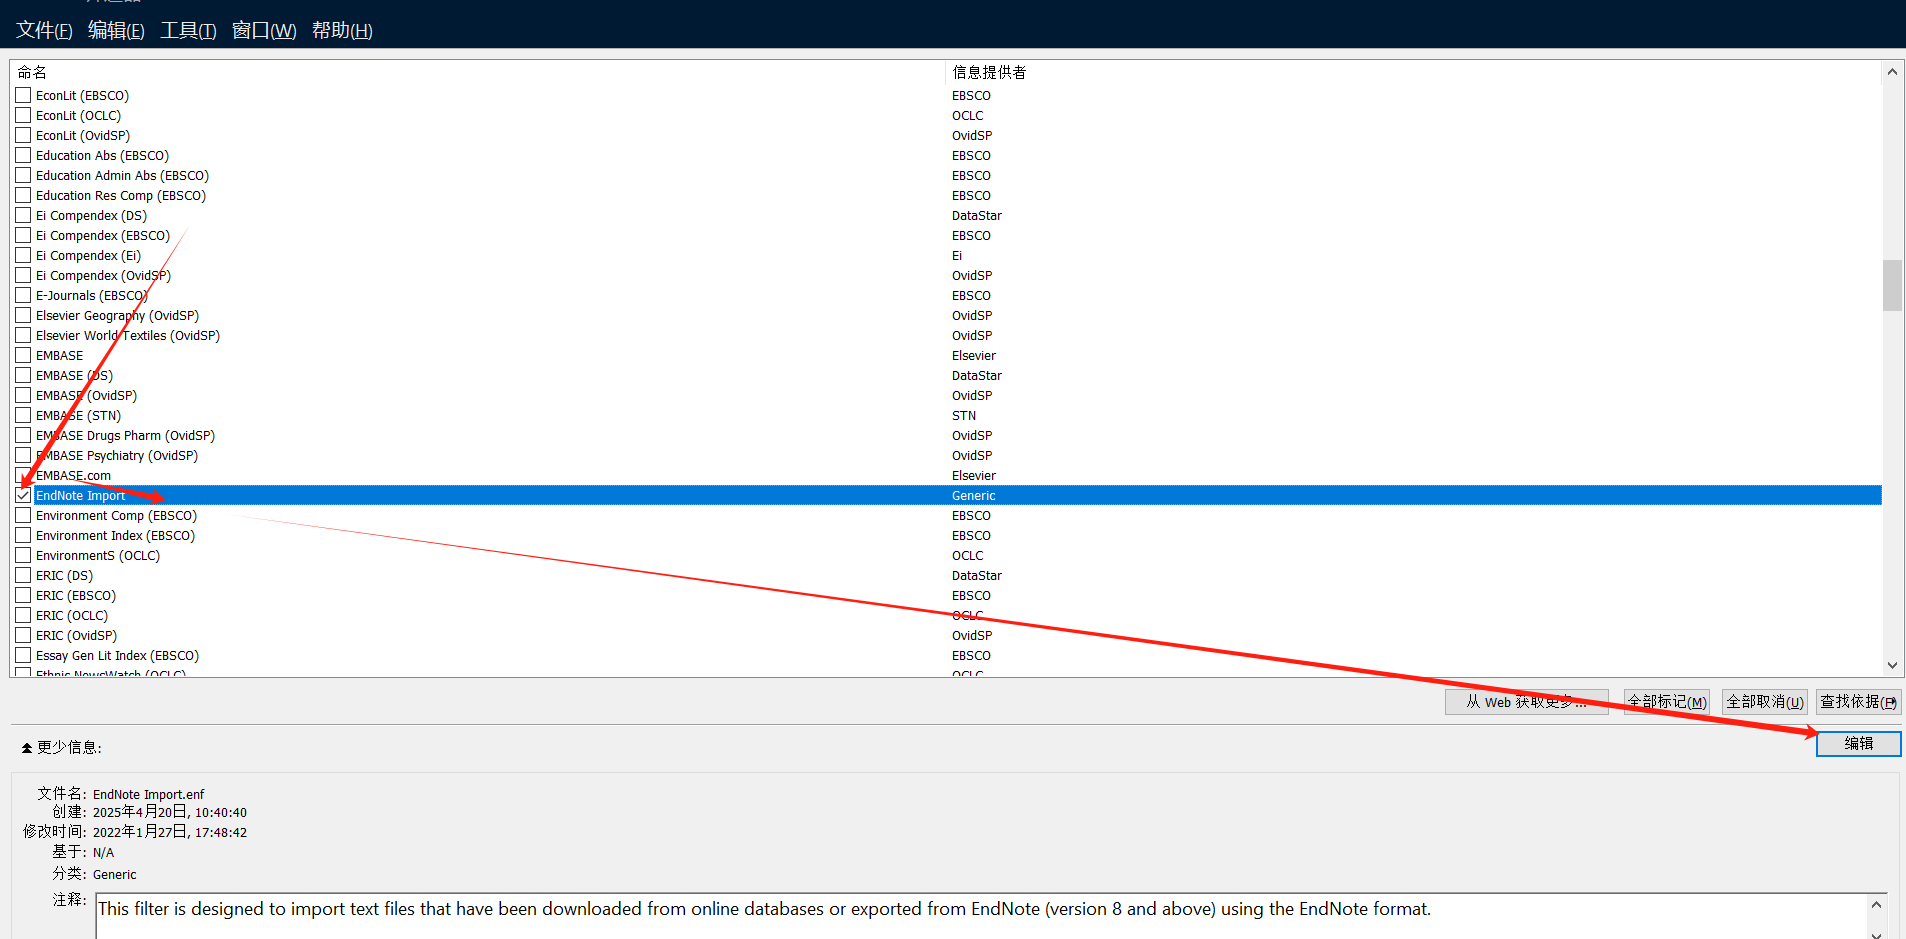Click the 编辑 button

click(1858, 744)
